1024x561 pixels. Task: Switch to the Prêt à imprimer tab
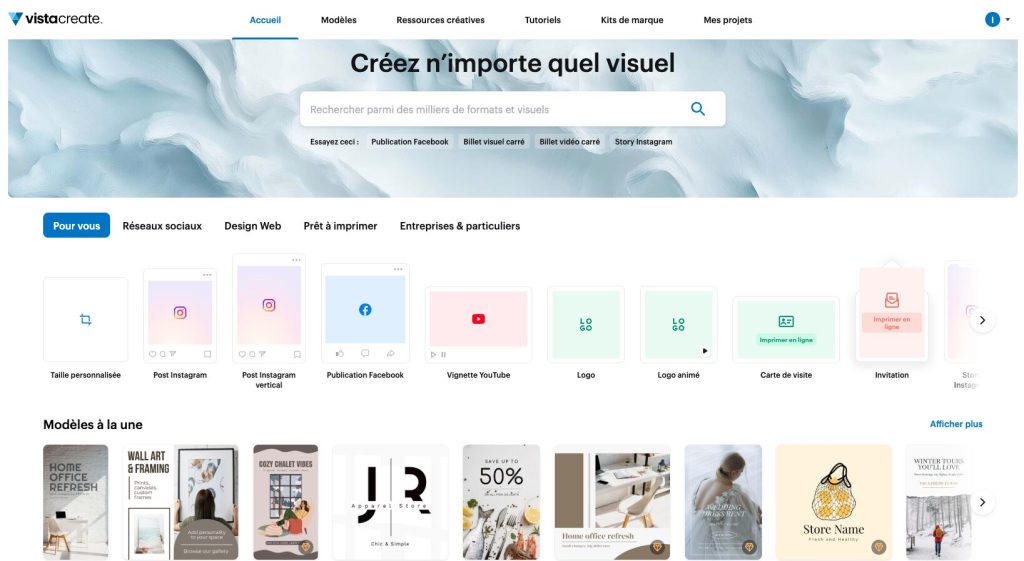340,226
